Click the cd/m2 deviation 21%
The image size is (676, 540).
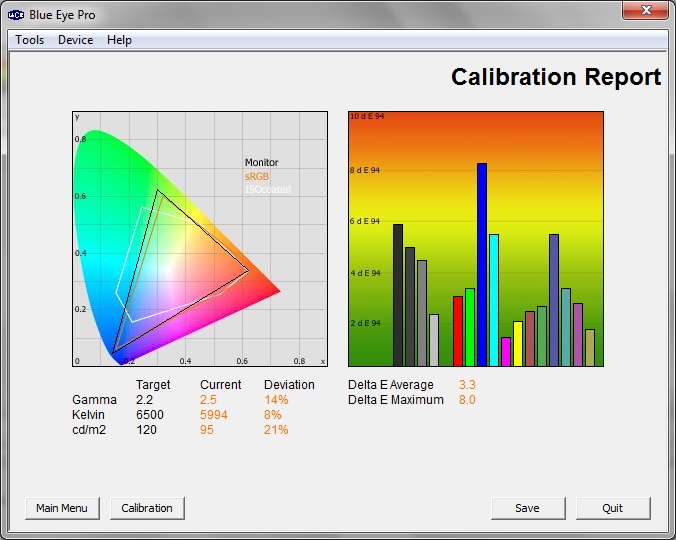pos(276,430)
